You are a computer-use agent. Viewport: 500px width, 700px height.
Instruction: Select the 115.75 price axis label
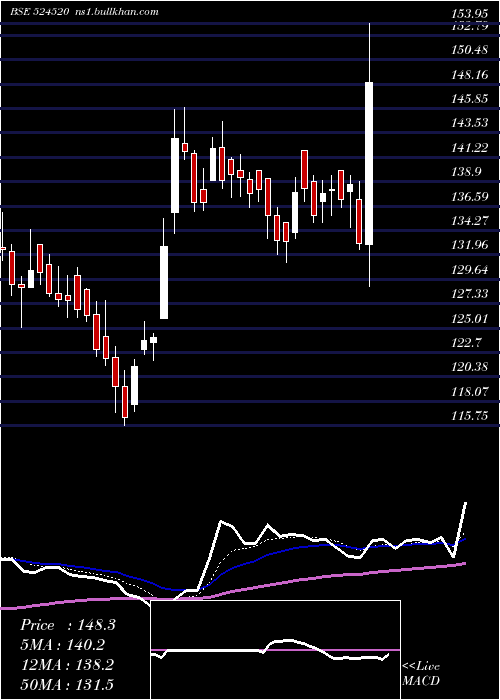470,416
